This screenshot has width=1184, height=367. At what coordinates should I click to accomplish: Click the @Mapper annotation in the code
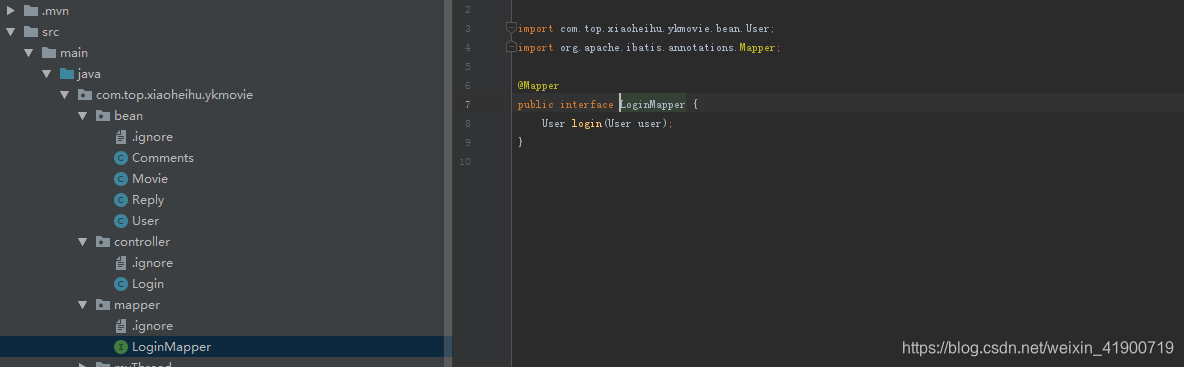click(538, 85)
